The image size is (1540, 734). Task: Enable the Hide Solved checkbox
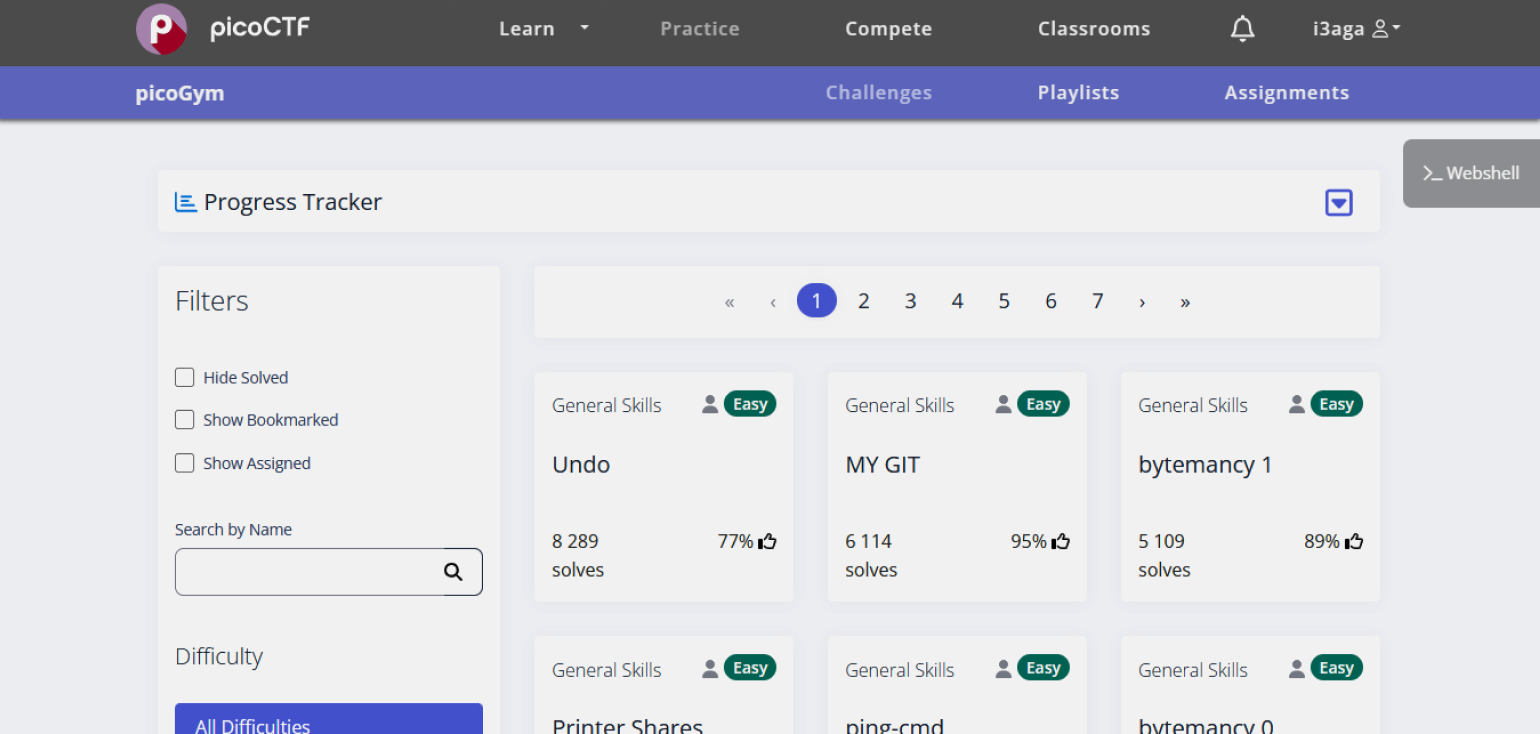click(x=185, y=378)
